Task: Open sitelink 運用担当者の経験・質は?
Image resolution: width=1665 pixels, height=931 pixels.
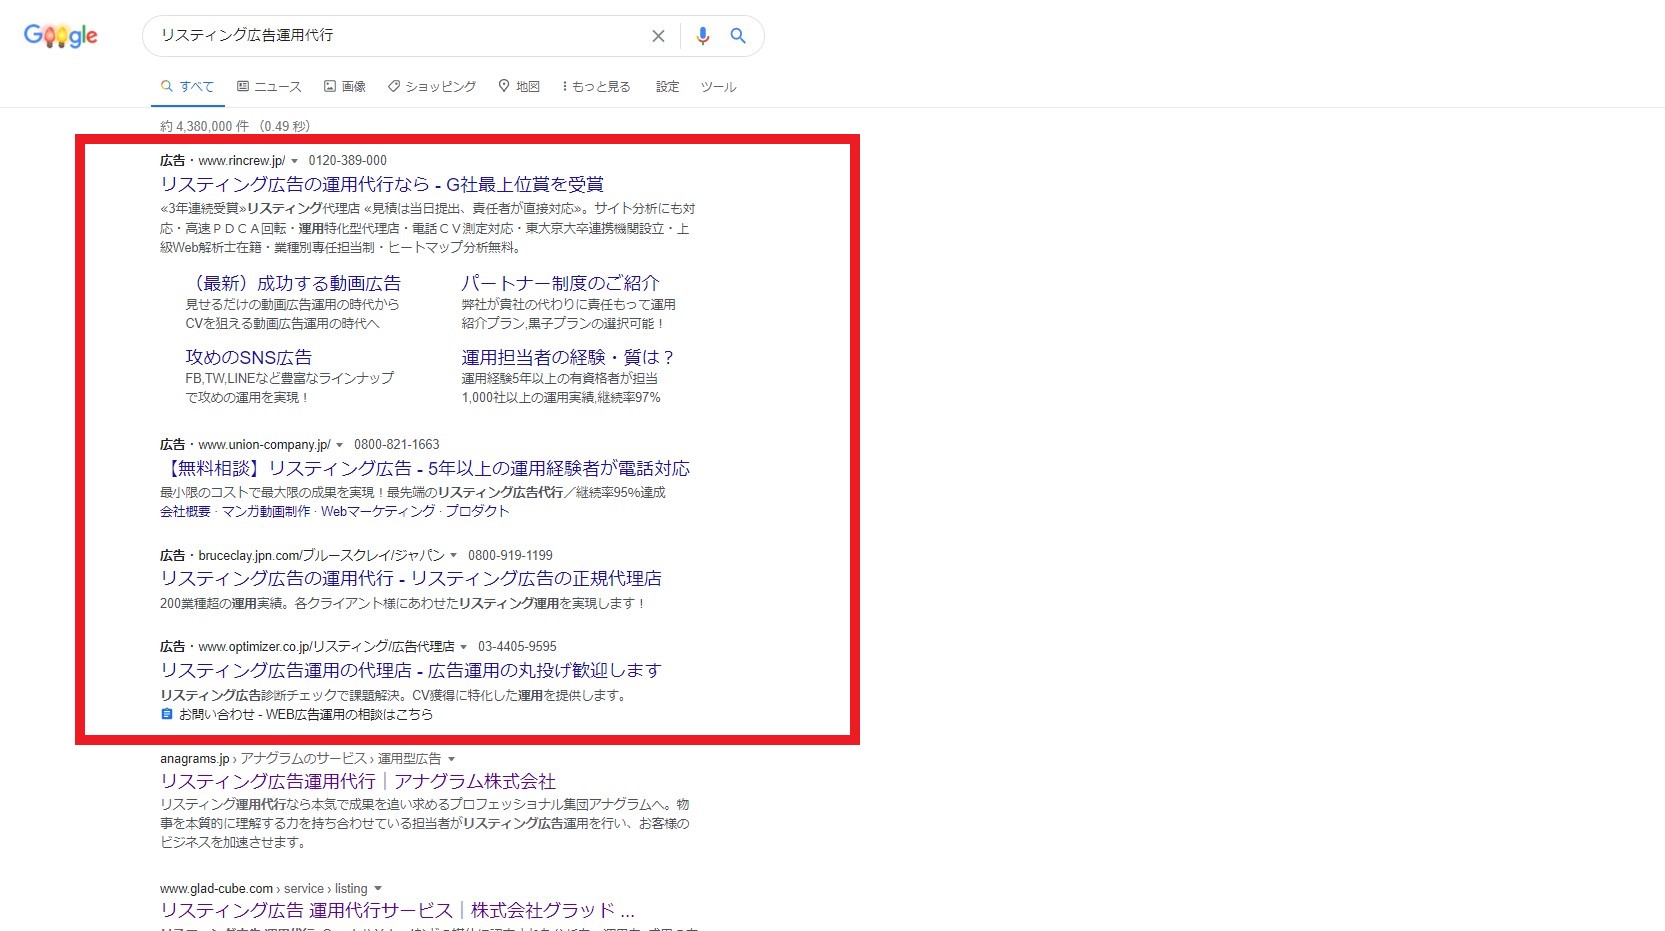Action: tap(568, 357)
